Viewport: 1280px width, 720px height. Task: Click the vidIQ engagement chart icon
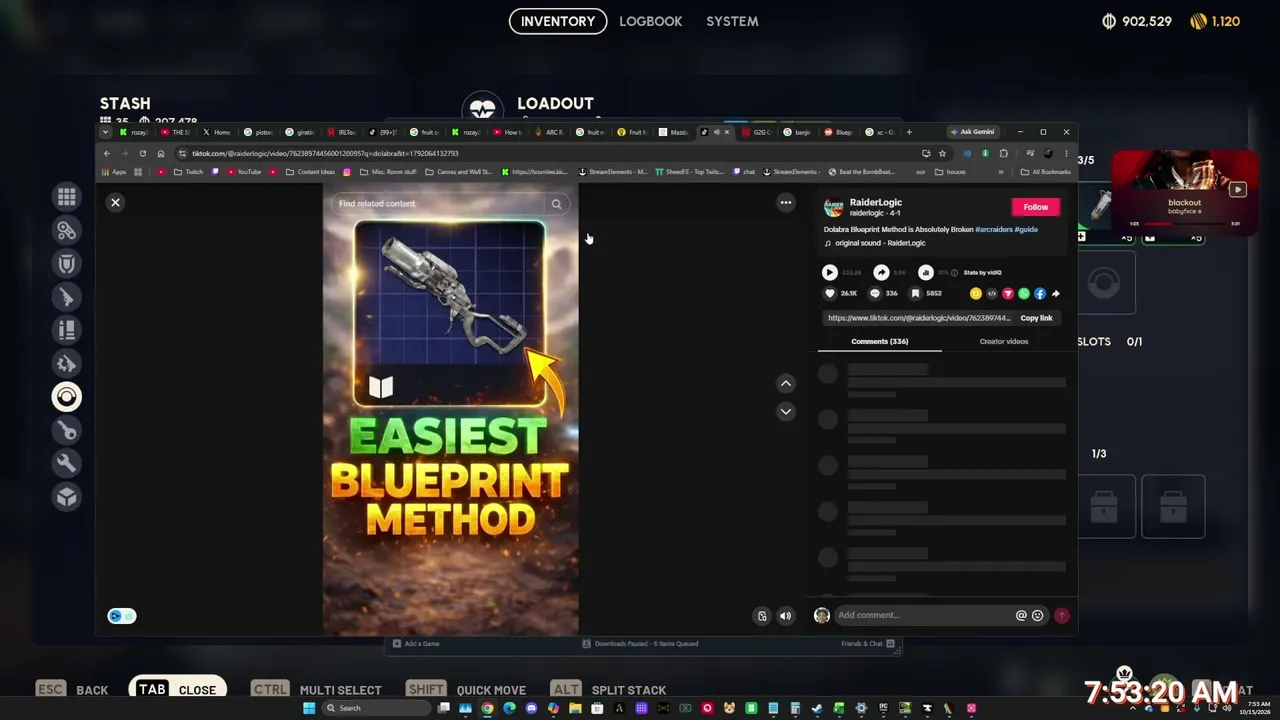tap(925, 272)
